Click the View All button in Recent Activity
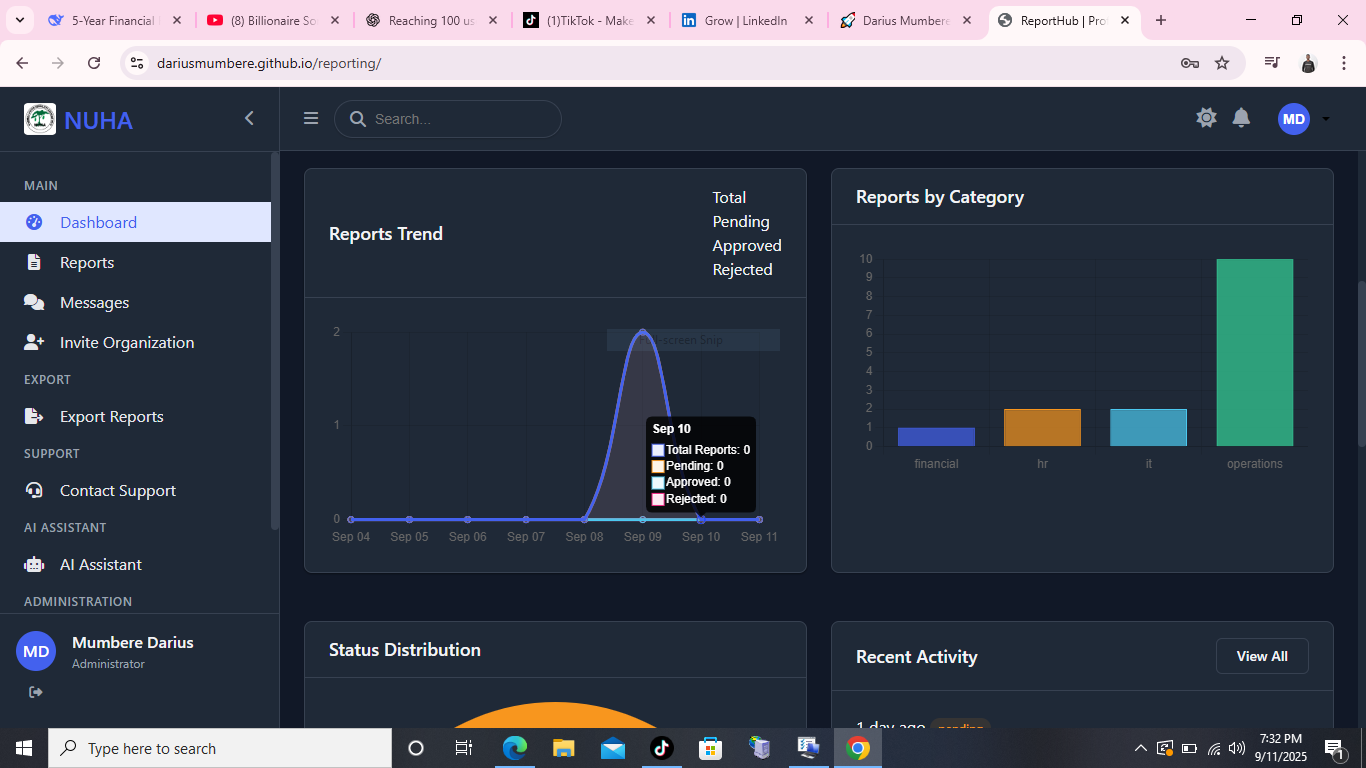Image resolution: width=1366 pixels, height=768 pixels. [x=1262, y=656]
